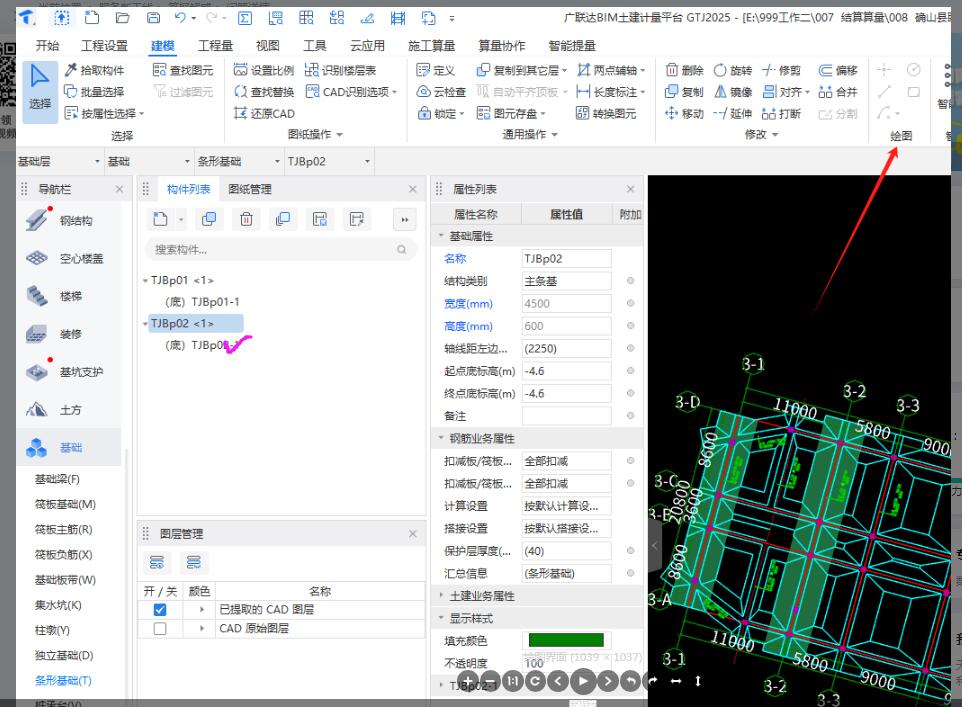
Task: Click 偏移 offset tool
Action: 837,70
